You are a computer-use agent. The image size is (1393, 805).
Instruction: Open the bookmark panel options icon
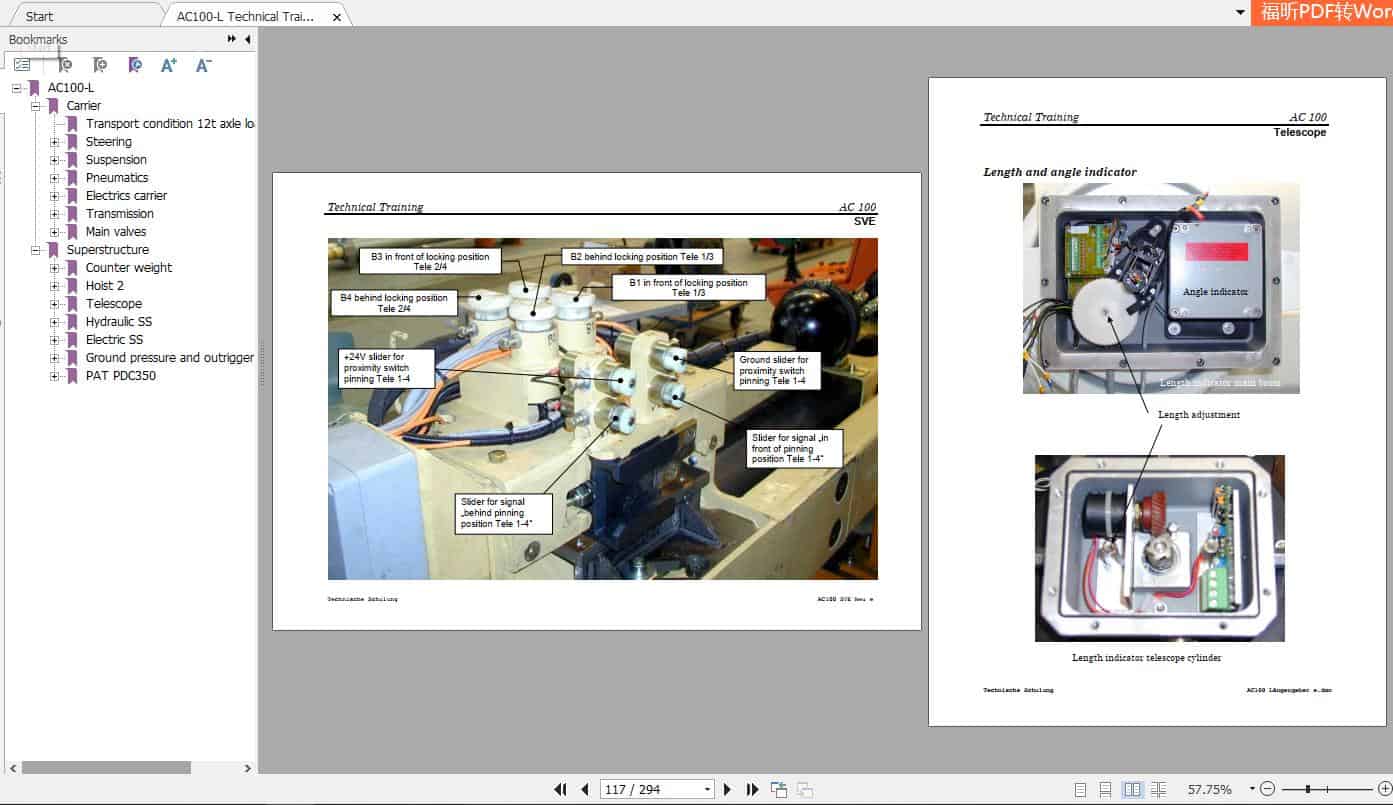pos(22,64)
